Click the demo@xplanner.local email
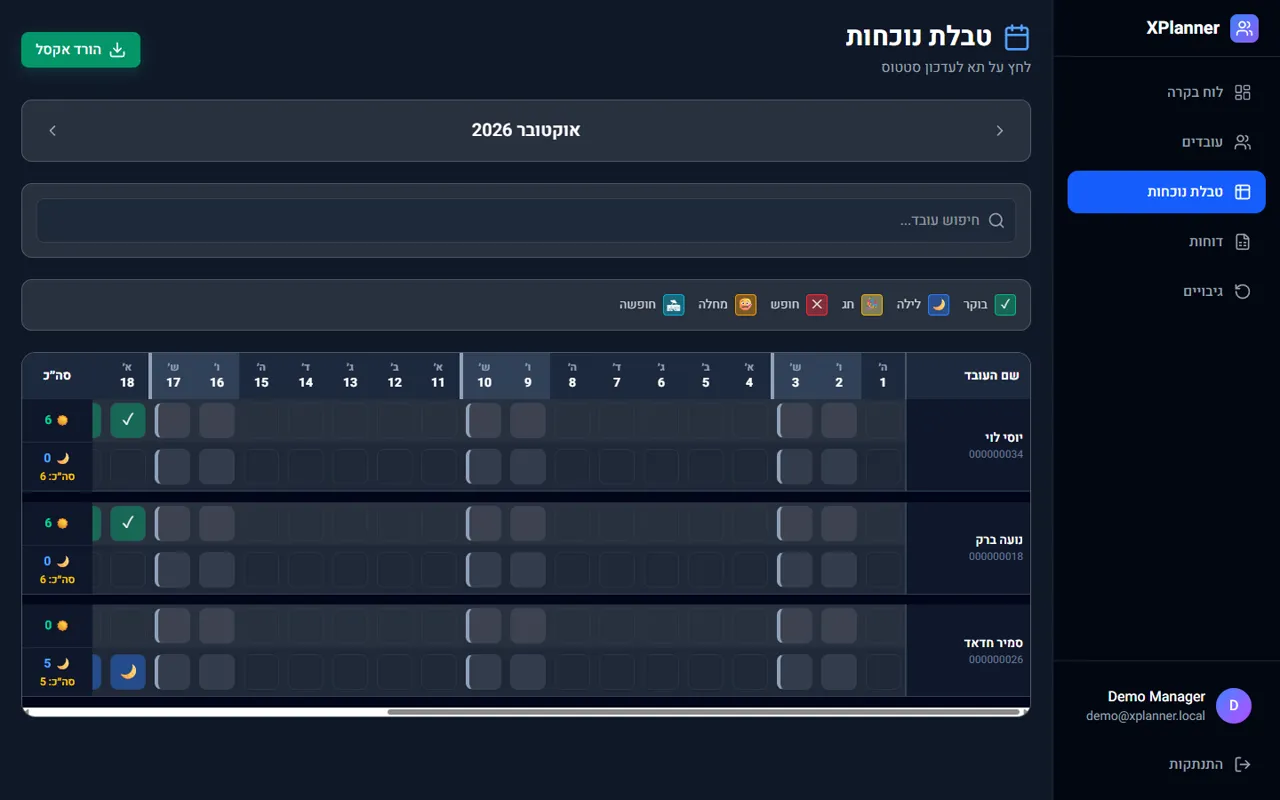The image size is (1280, 800). (1146, 716)
